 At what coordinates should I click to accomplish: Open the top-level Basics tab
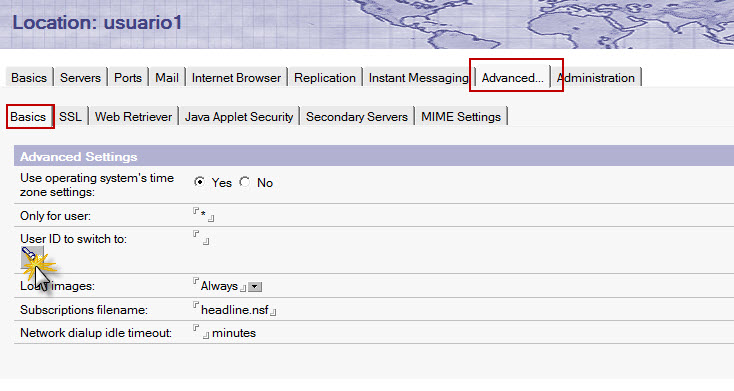(29, 78)
